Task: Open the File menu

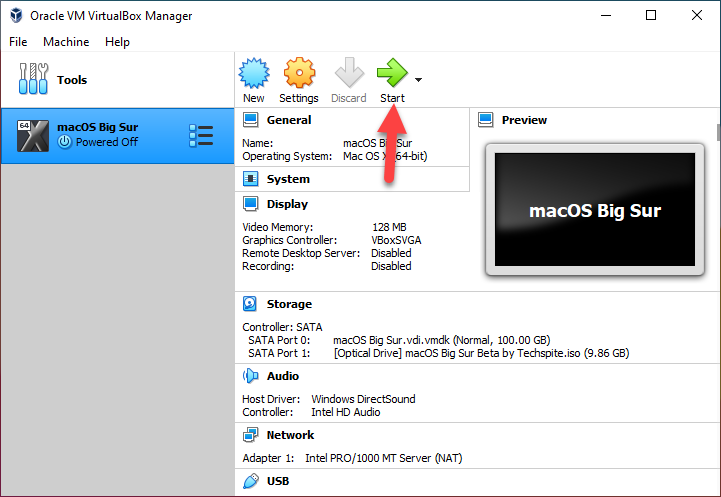Action: pyautogui.click(x=18, y=42)
